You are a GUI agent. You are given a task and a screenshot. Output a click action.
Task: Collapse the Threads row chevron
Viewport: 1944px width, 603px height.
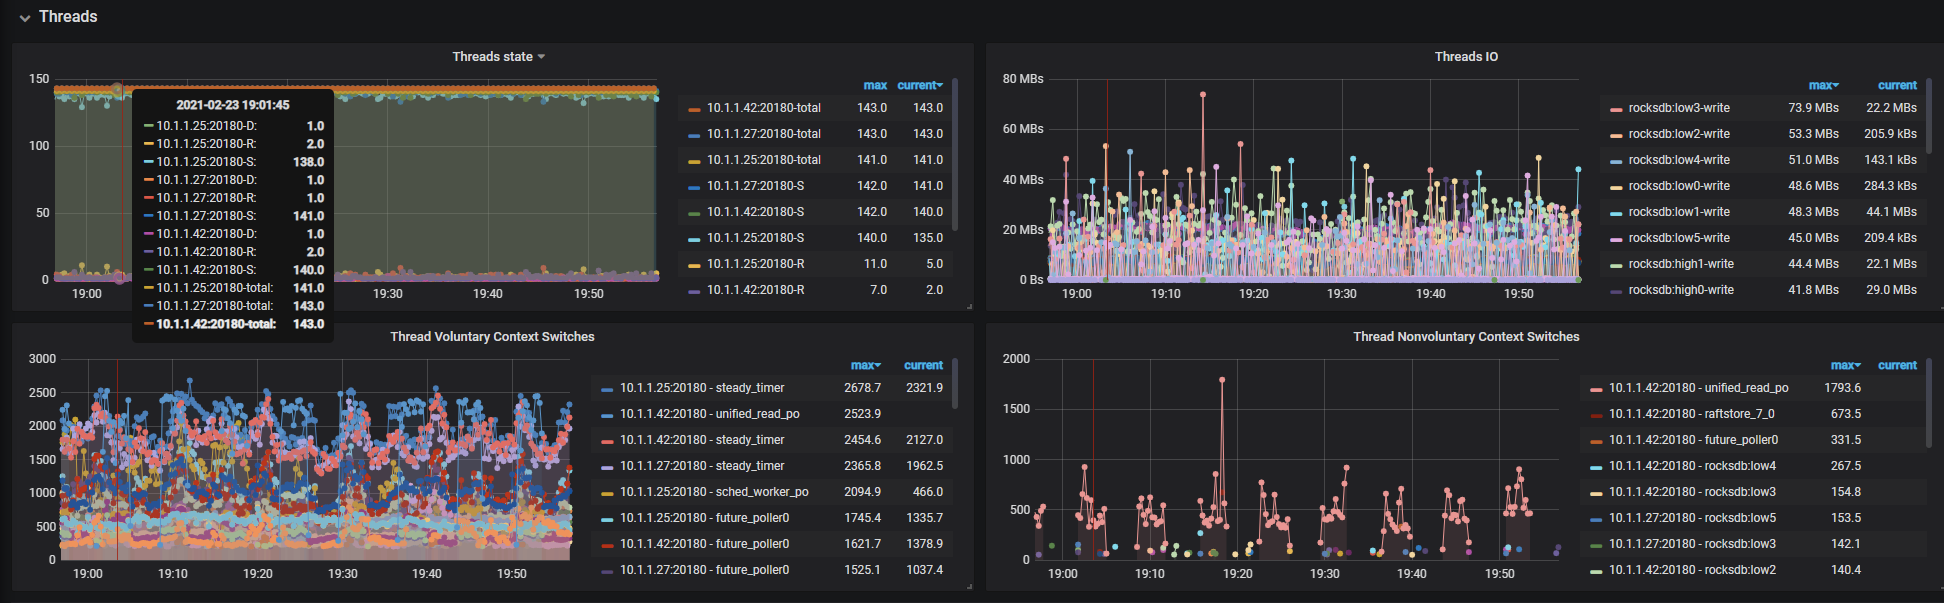tap(25, 17)
